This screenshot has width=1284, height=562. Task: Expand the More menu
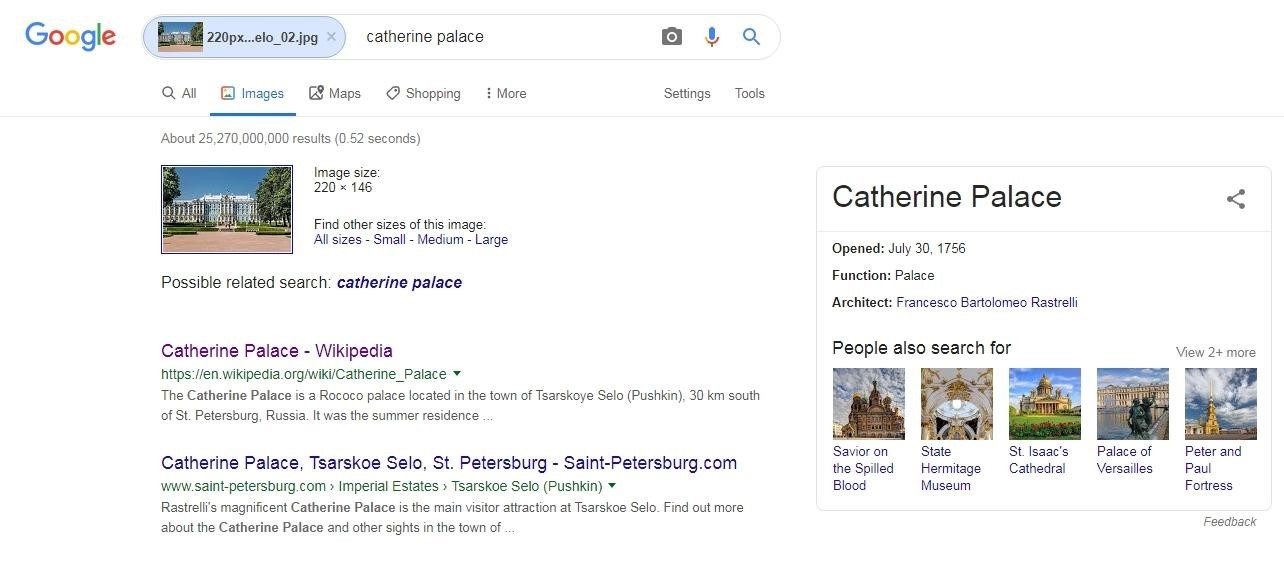click(505, 93)
